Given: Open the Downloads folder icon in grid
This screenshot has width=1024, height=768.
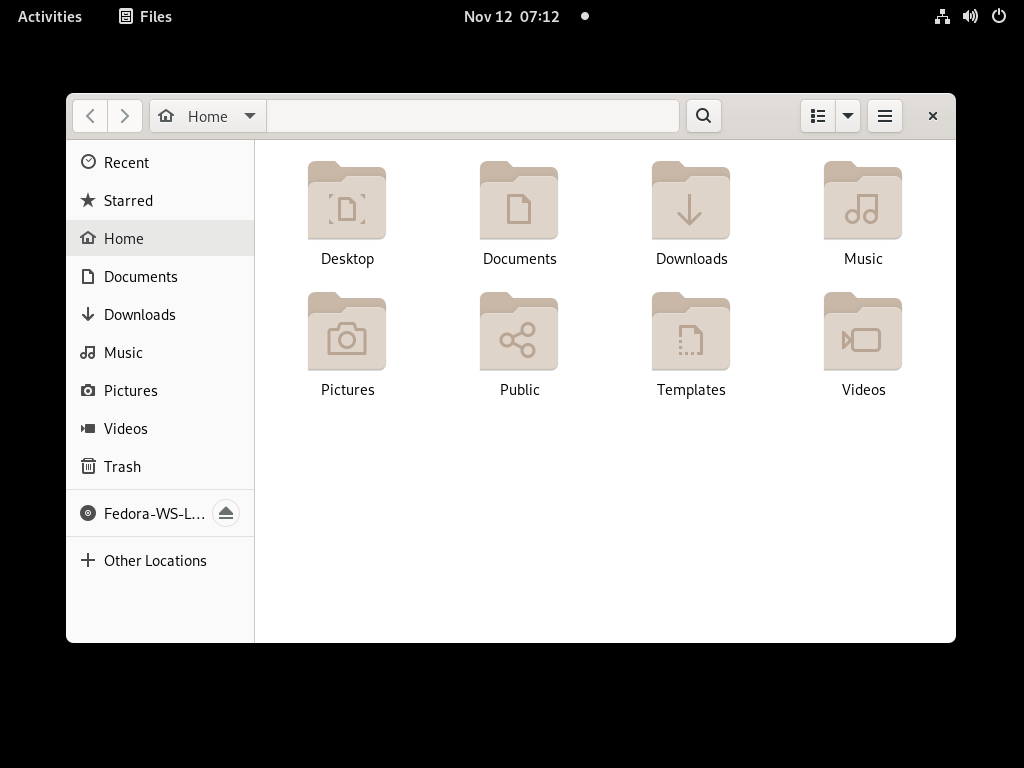Looking at the screenshot, I should tap(691, 200).
